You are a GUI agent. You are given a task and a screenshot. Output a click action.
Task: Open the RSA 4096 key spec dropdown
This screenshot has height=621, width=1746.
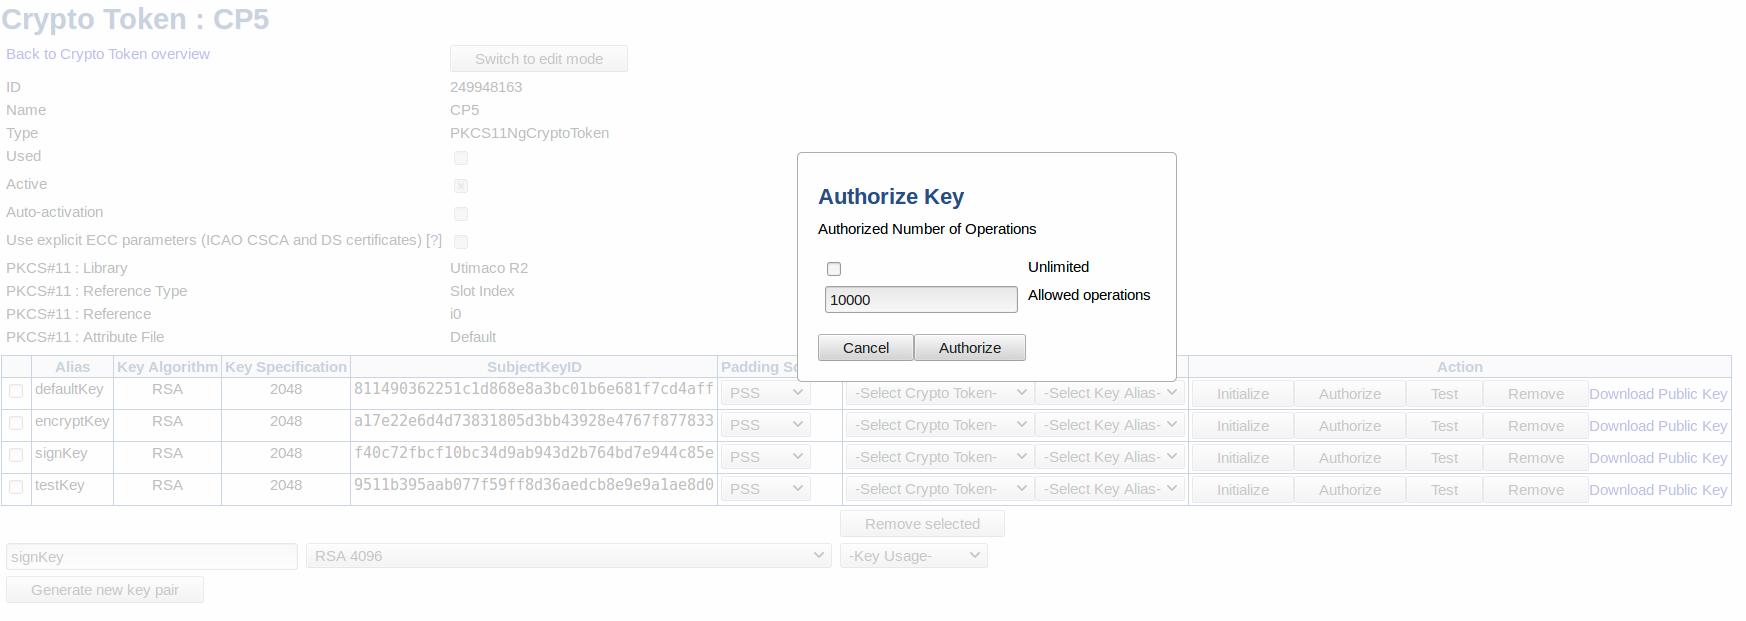click(568, 556)
